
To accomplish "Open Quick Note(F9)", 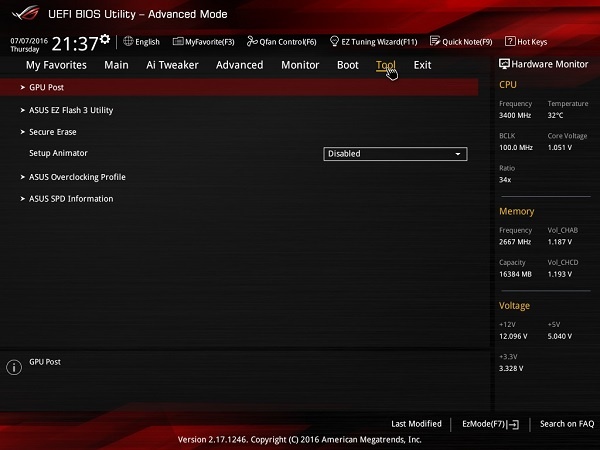I will coord(467,42).
